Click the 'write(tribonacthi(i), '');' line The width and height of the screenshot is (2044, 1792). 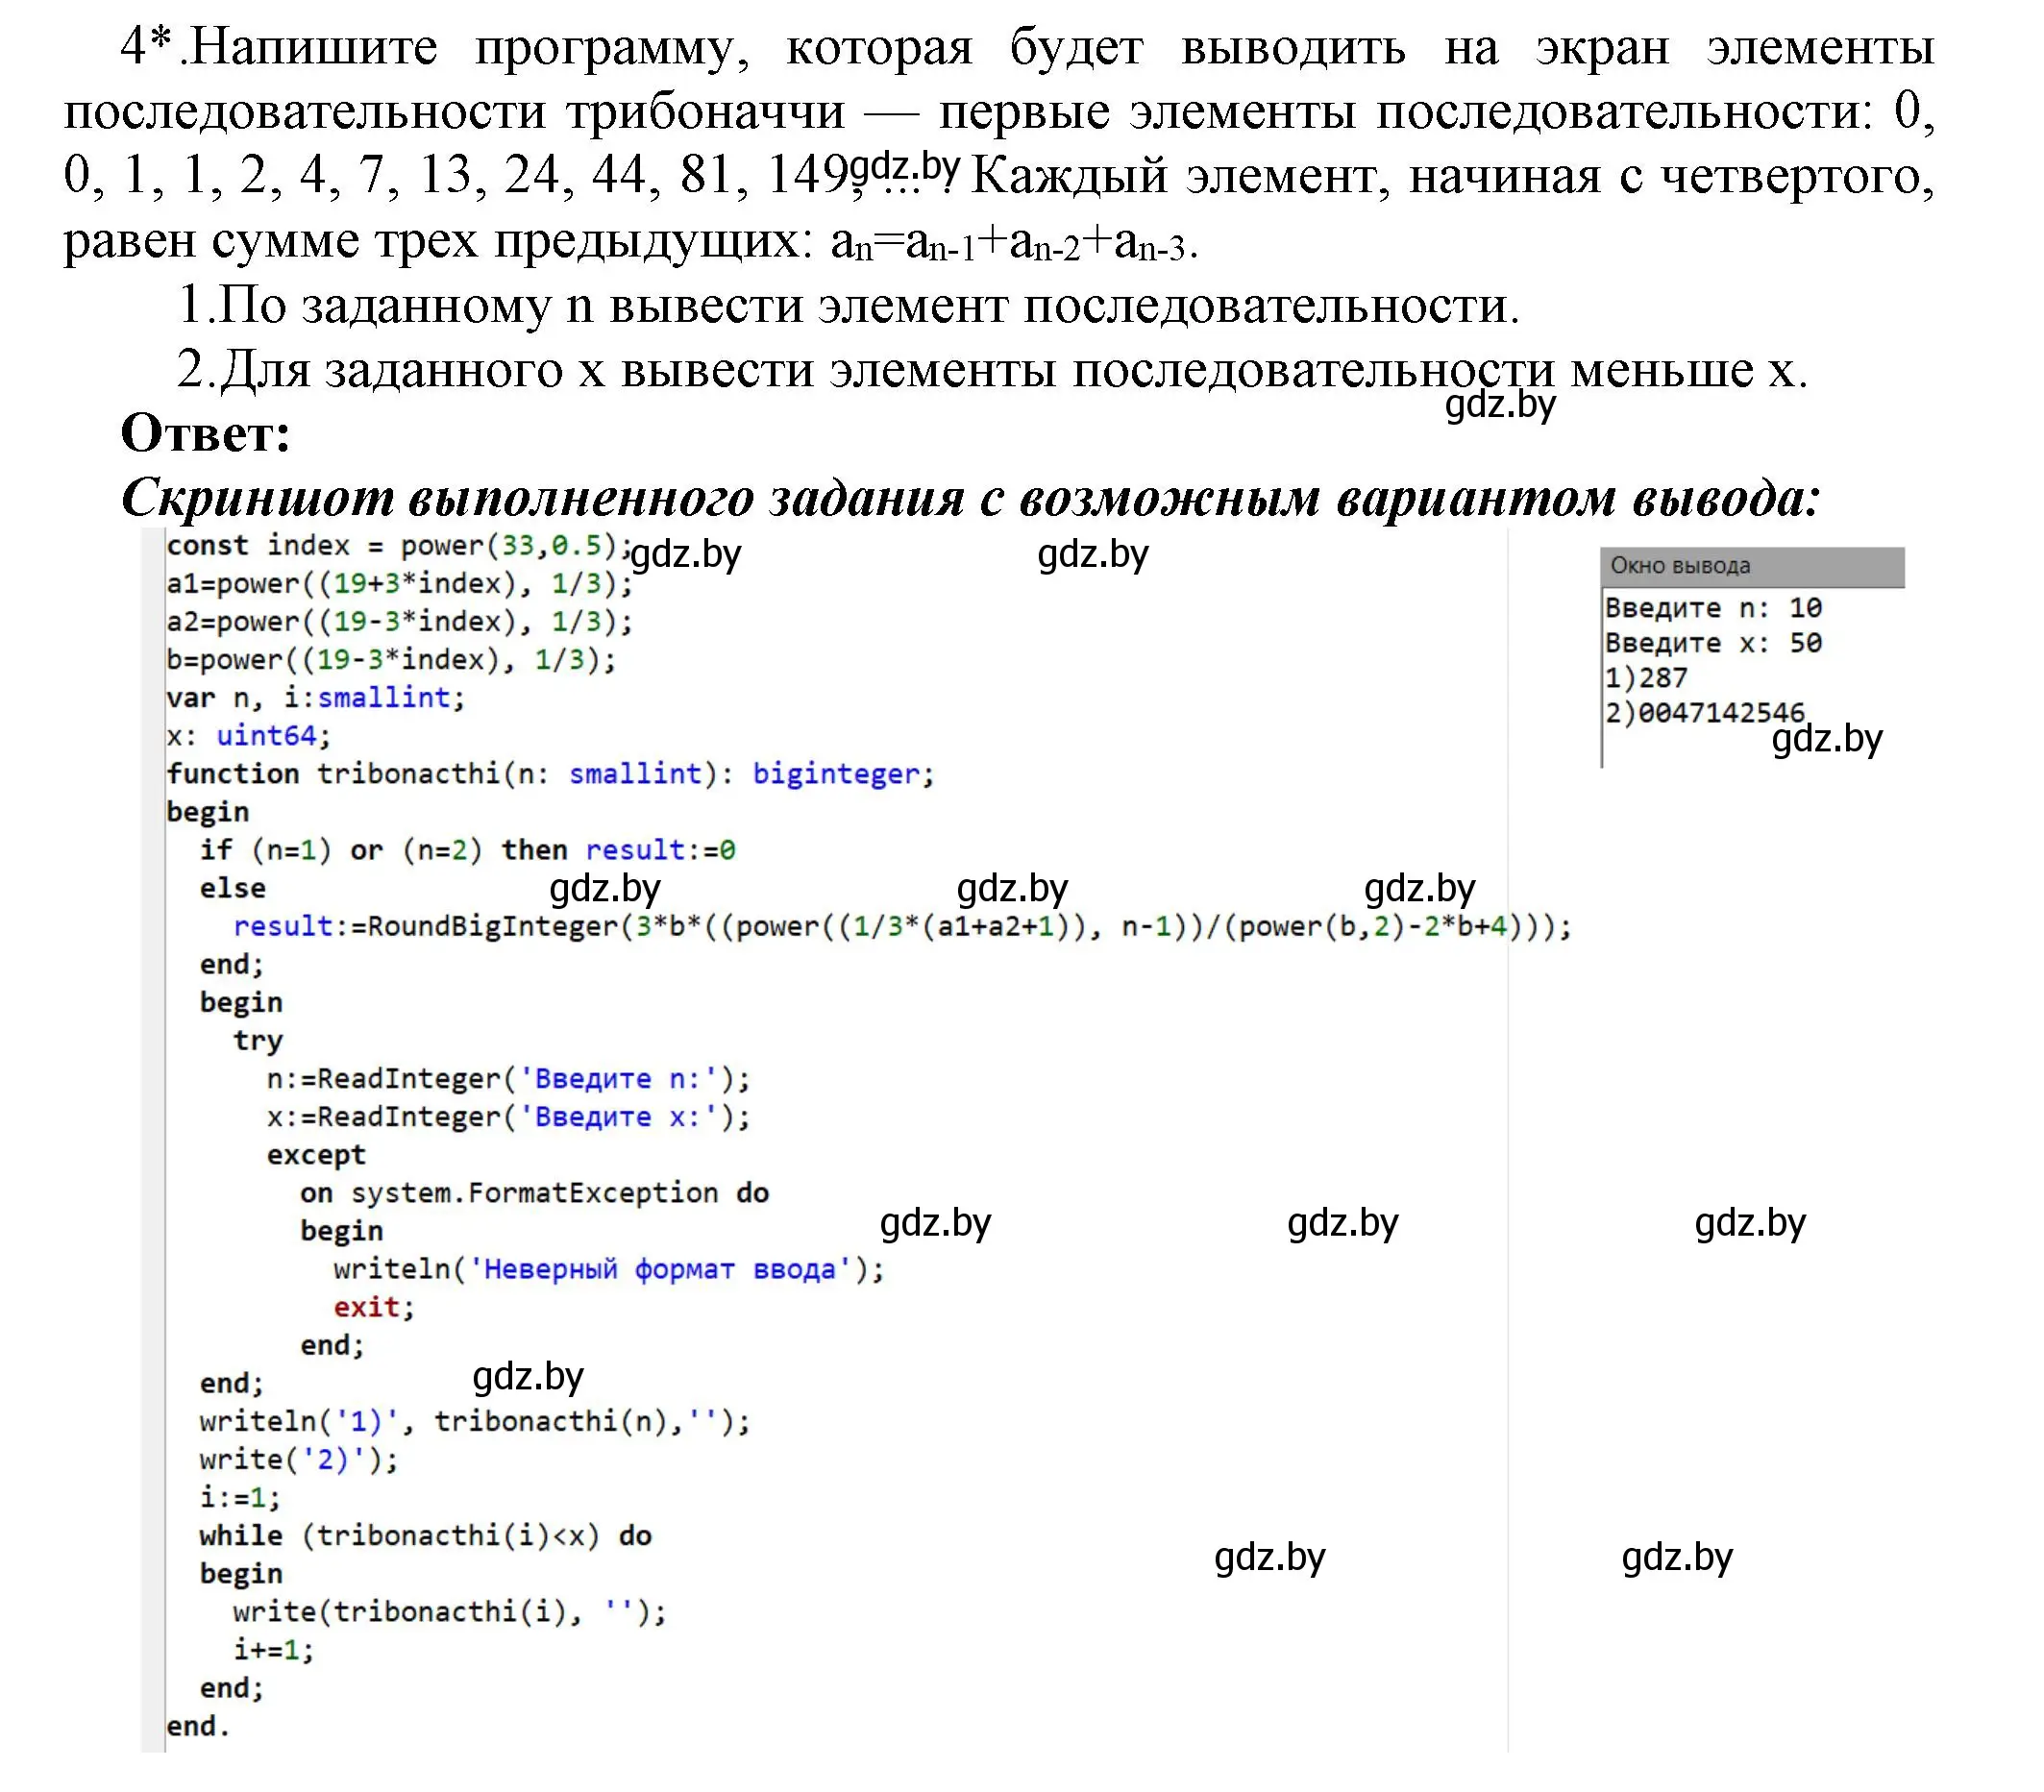[450, 1612]
